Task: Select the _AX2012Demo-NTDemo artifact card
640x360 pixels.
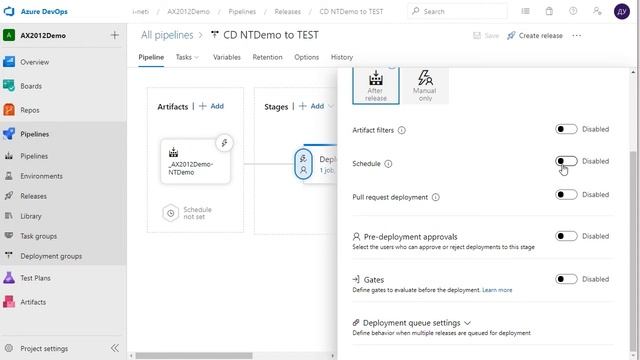Action: [x=195, y=162]
